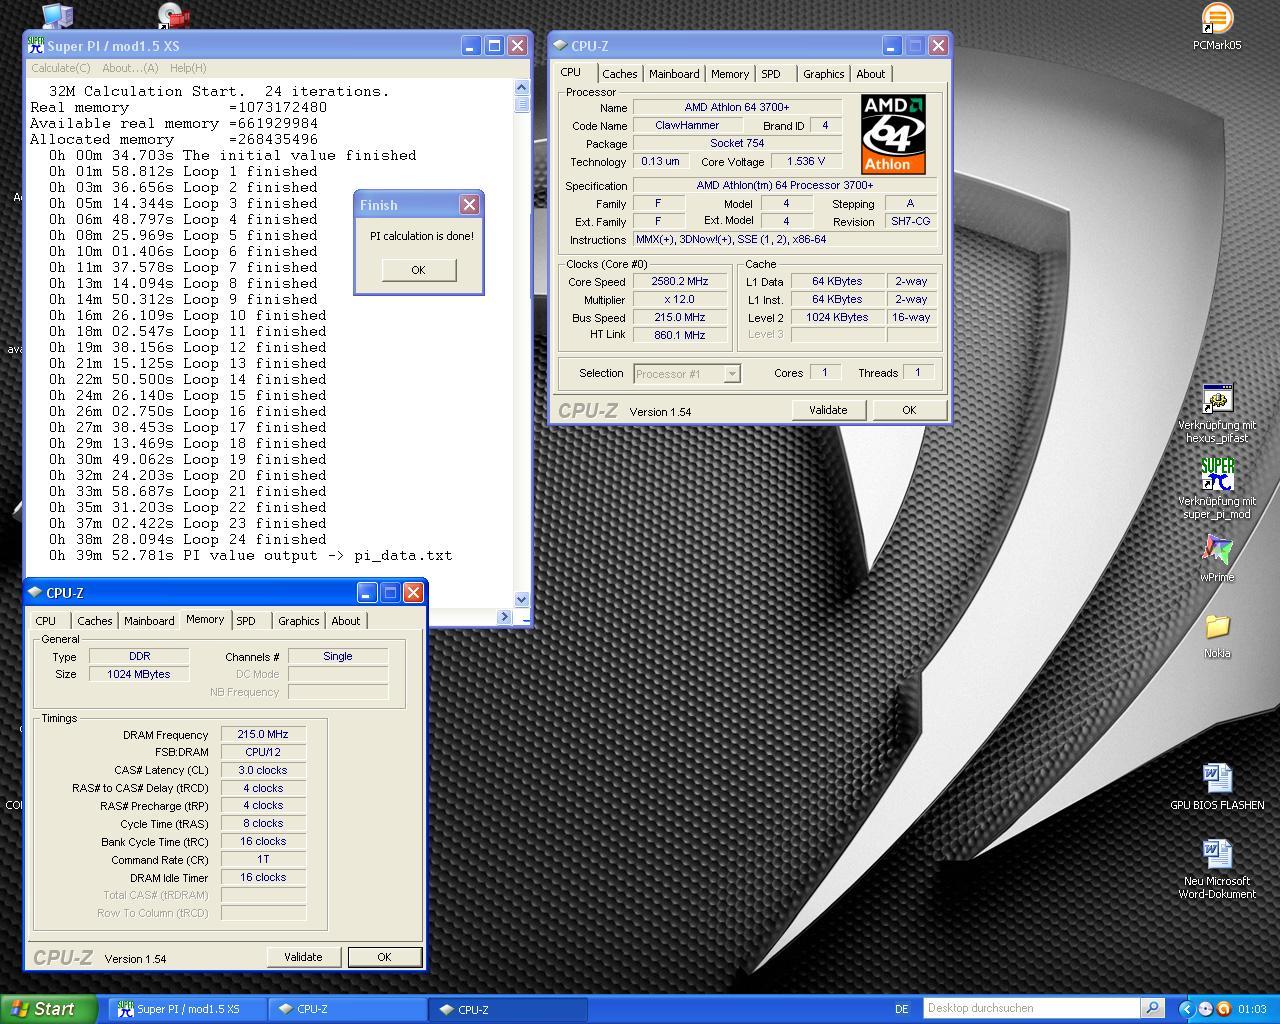Click Super PI horizontal scroll right arrow
The image size is (1280, 1024).
(x=505, y=617)
